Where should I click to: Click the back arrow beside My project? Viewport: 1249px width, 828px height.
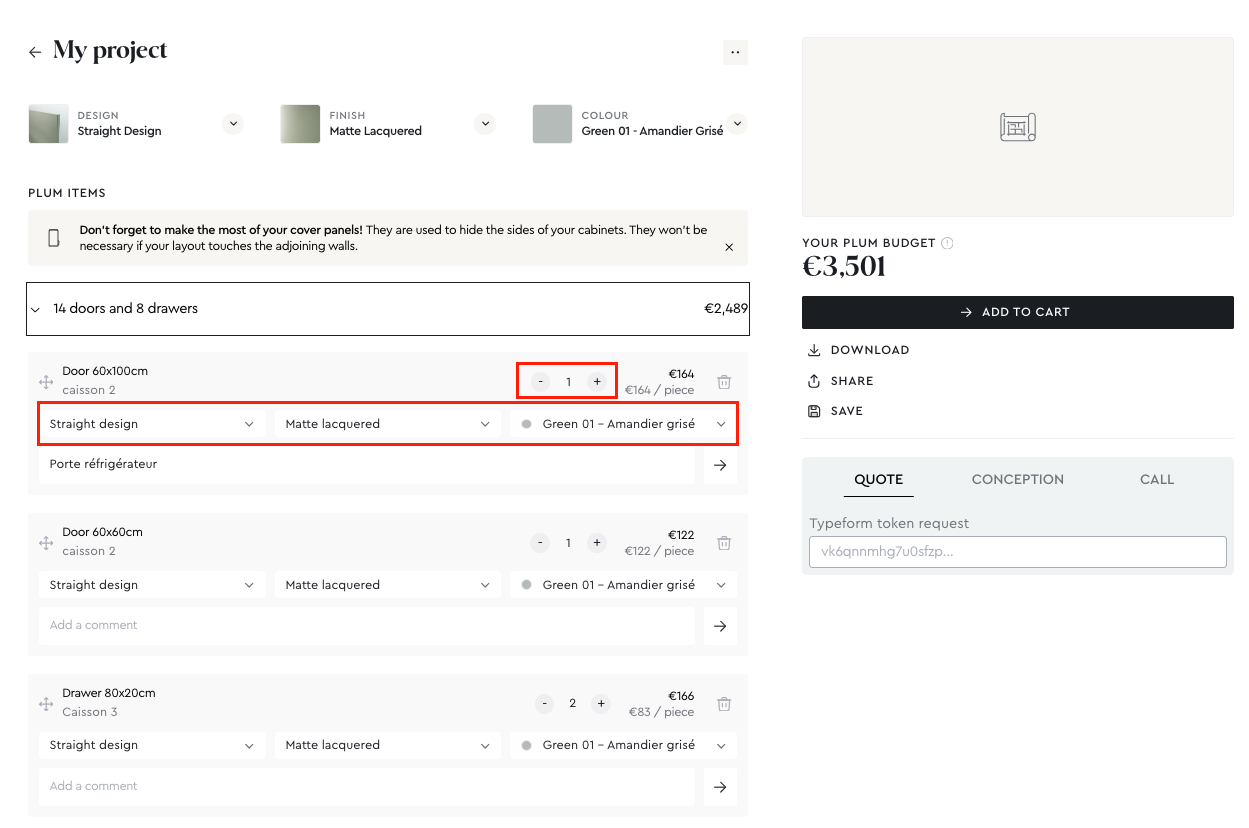tap(35, 52)
